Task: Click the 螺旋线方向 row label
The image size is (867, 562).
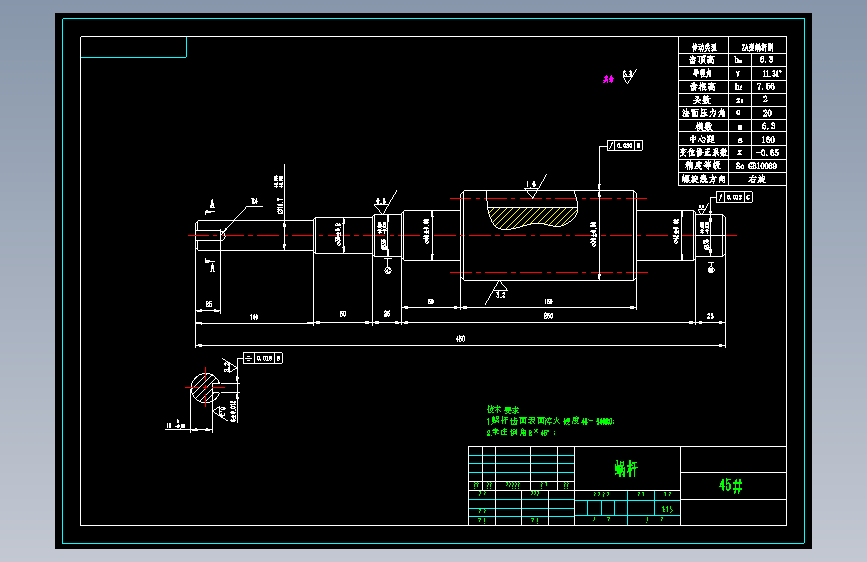Action: (703, 179)
